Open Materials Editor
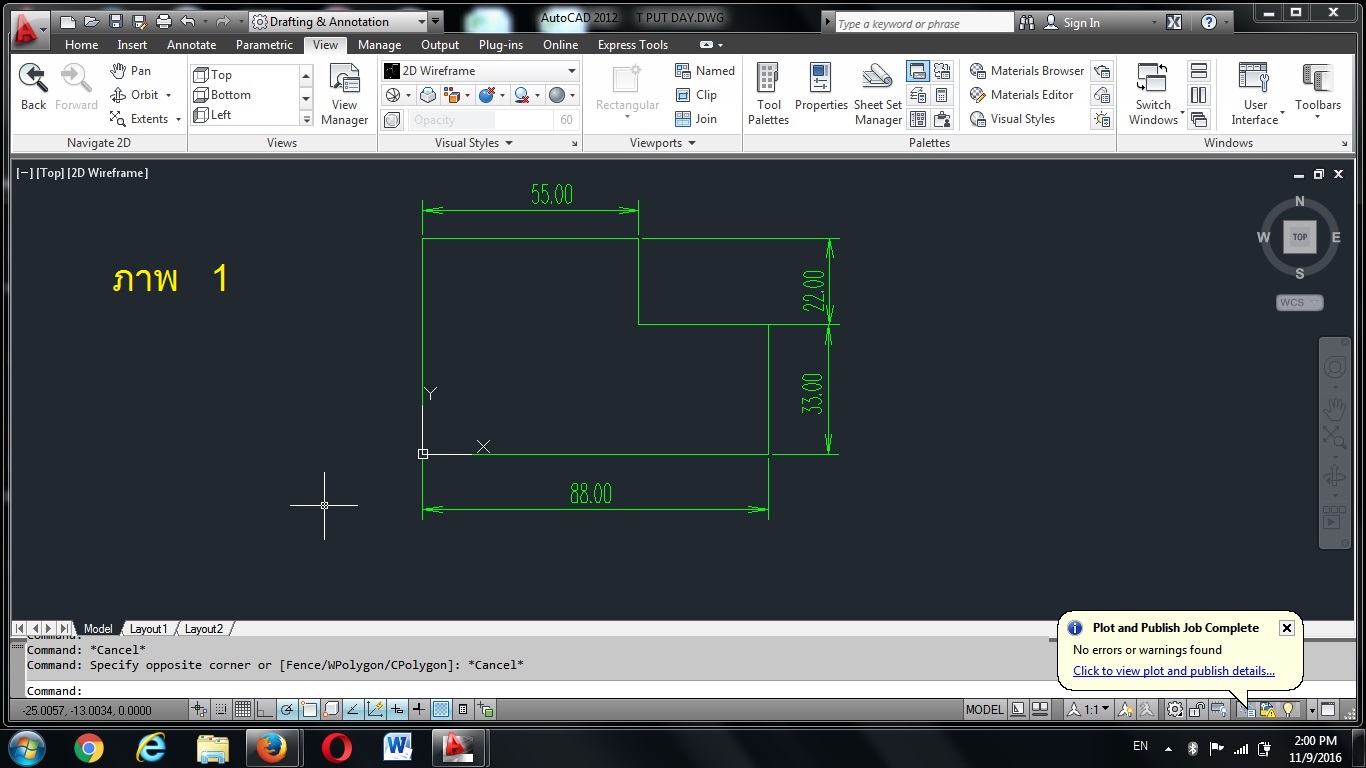Viewport: 1366px width, 768px height. pos(1021,95)
